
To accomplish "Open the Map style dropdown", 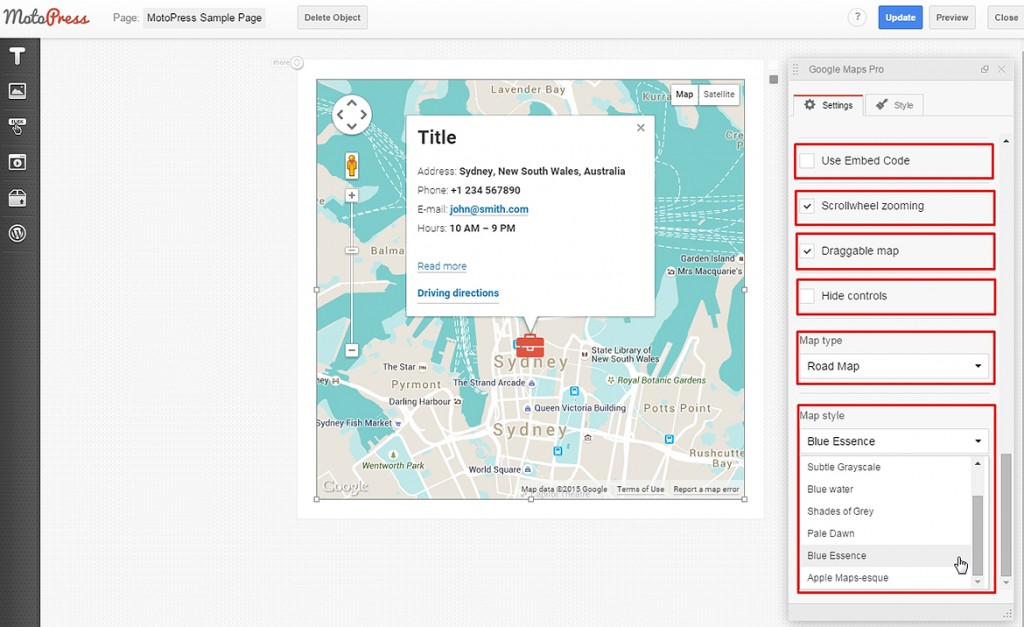I will 893,441.
